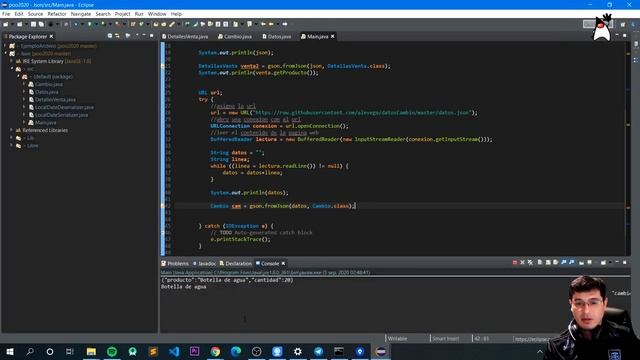Click the warning marker beside the DetallesVenta venta2 line
This screenshot has height=360, width=640.
pos(163,66)
